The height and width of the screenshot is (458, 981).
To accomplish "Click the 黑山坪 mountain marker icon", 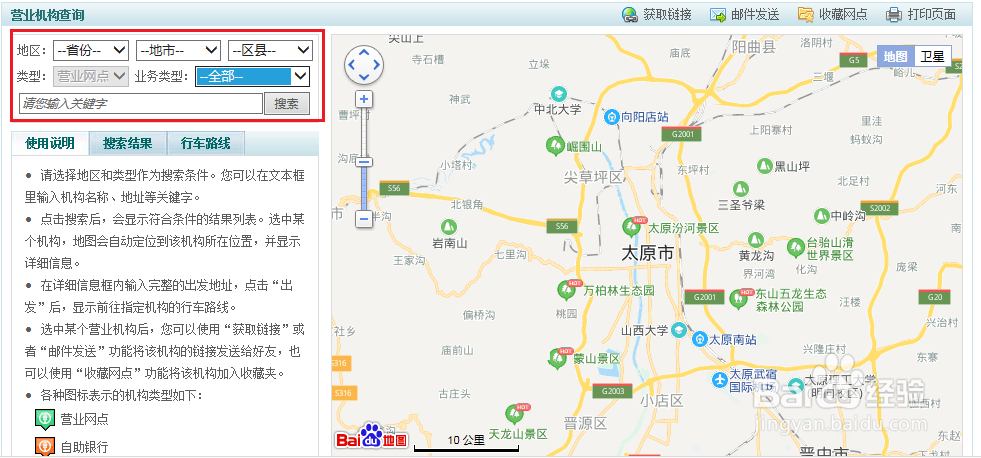I will [x=765, y=166].
